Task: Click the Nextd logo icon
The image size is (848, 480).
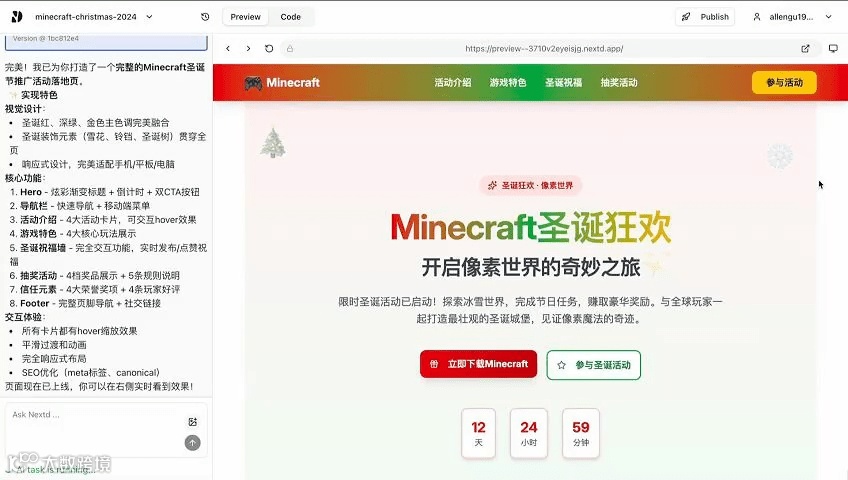Action: click(x=17, y=17)
